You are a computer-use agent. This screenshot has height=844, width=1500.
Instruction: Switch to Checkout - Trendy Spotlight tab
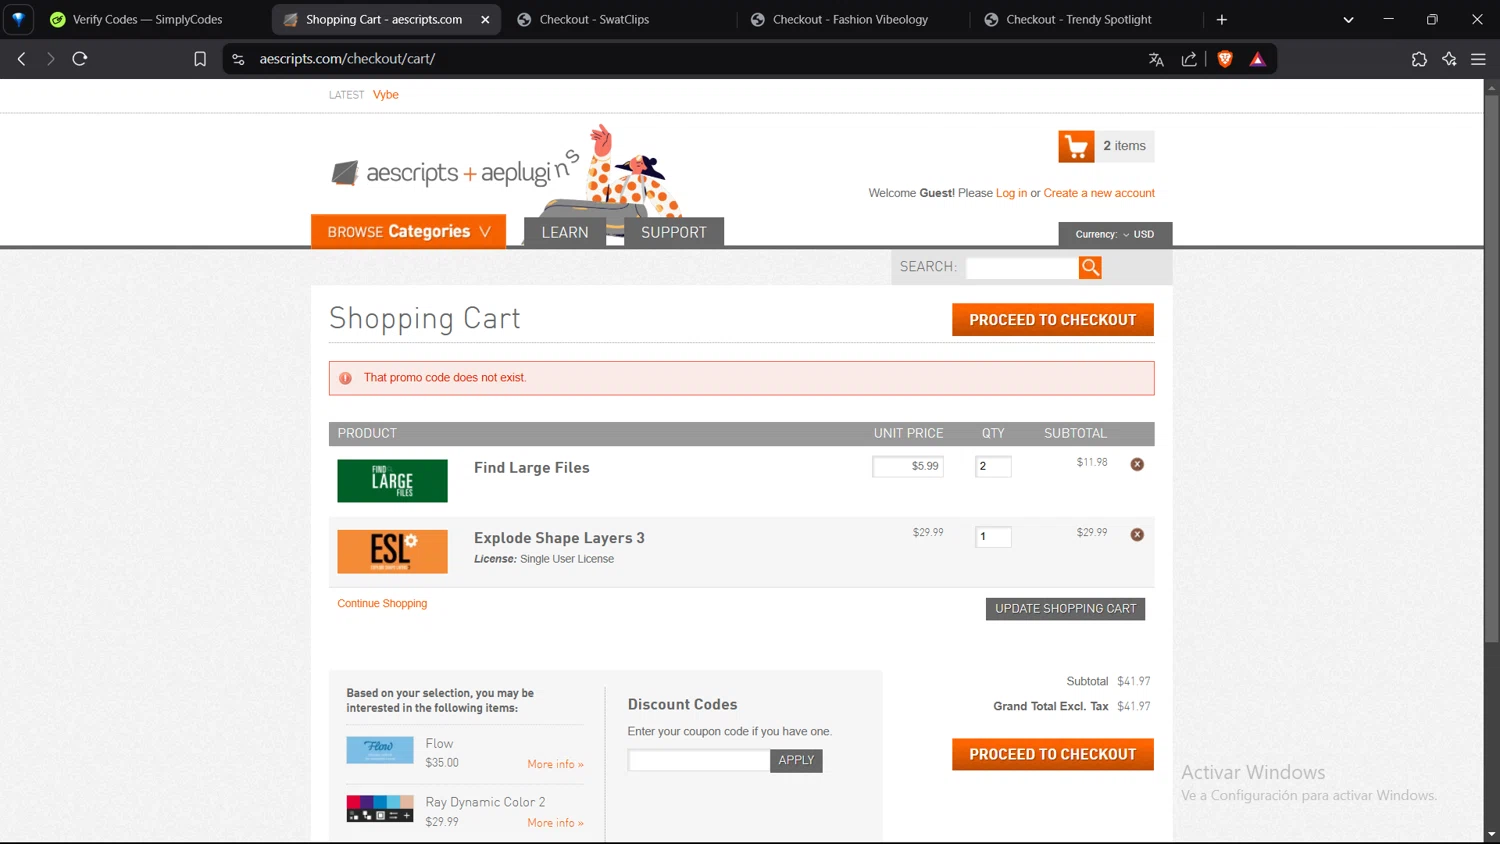point(1079,19)
